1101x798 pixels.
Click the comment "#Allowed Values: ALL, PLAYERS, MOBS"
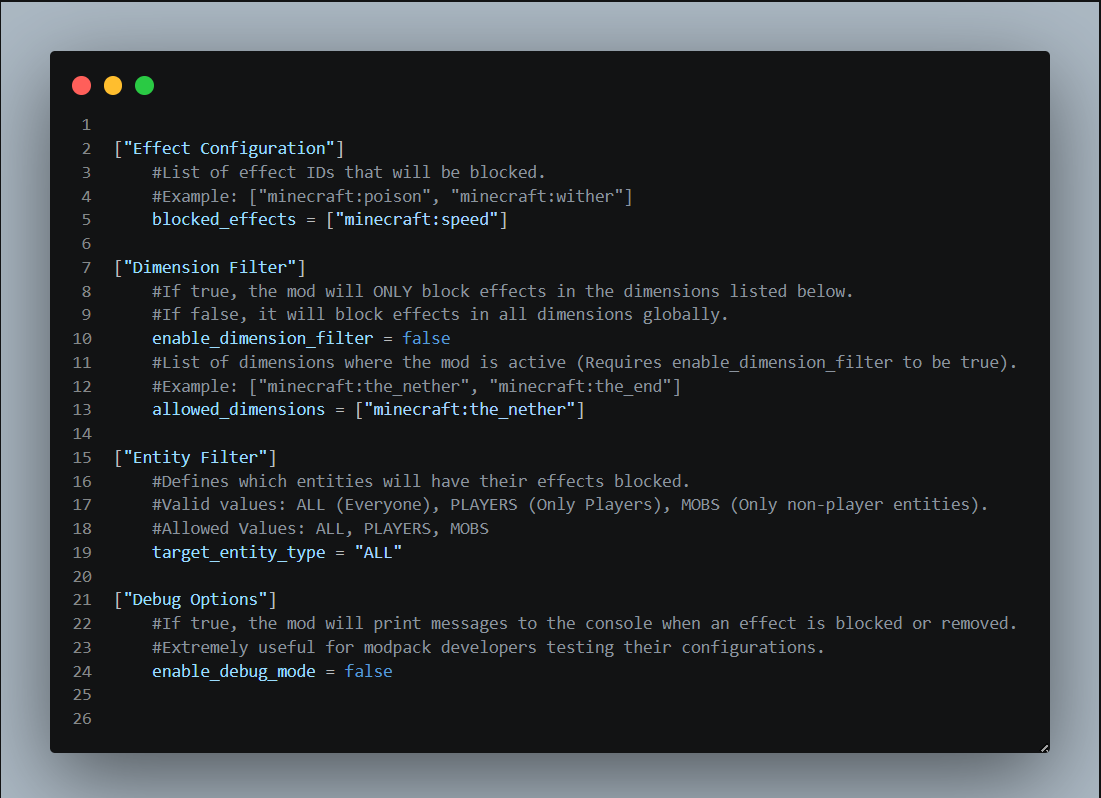(x=320, y=529)
